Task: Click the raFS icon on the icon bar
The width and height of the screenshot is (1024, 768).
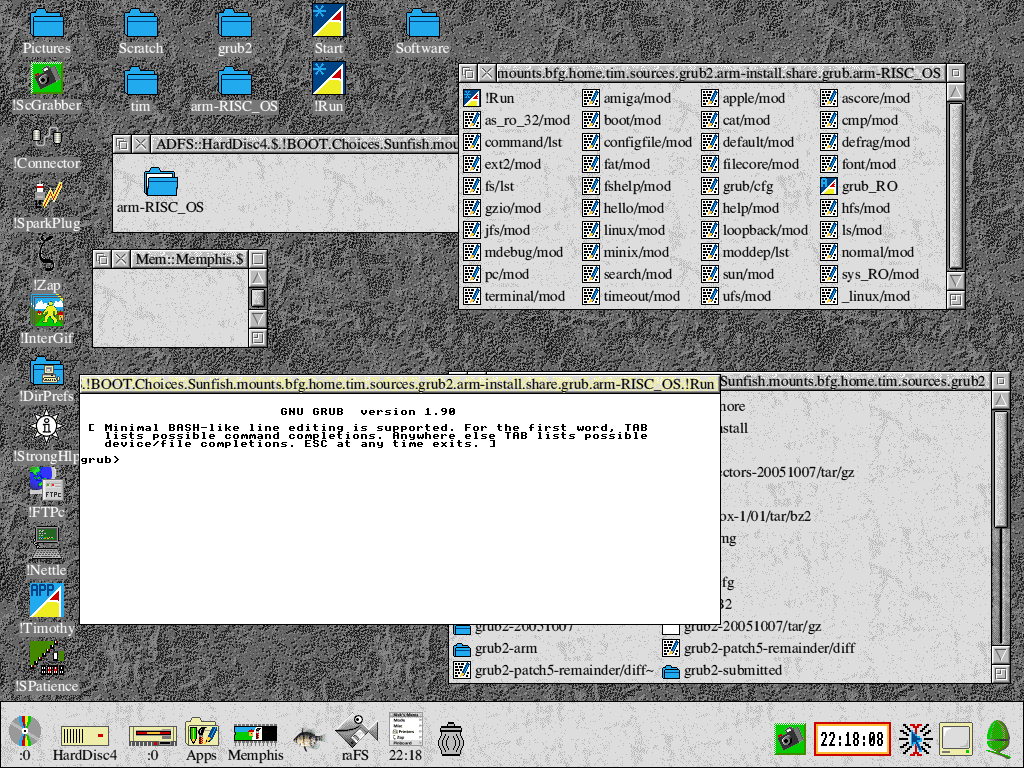Action: point(356,738)
